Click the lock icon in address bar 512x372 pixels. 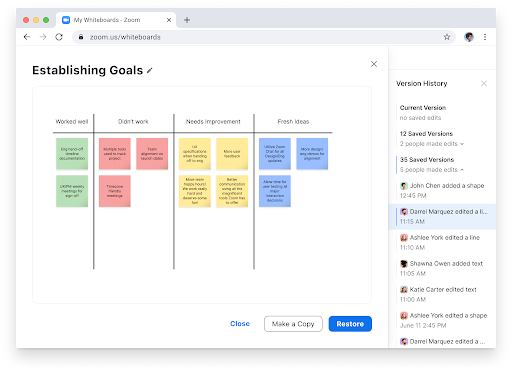(81, 37)
